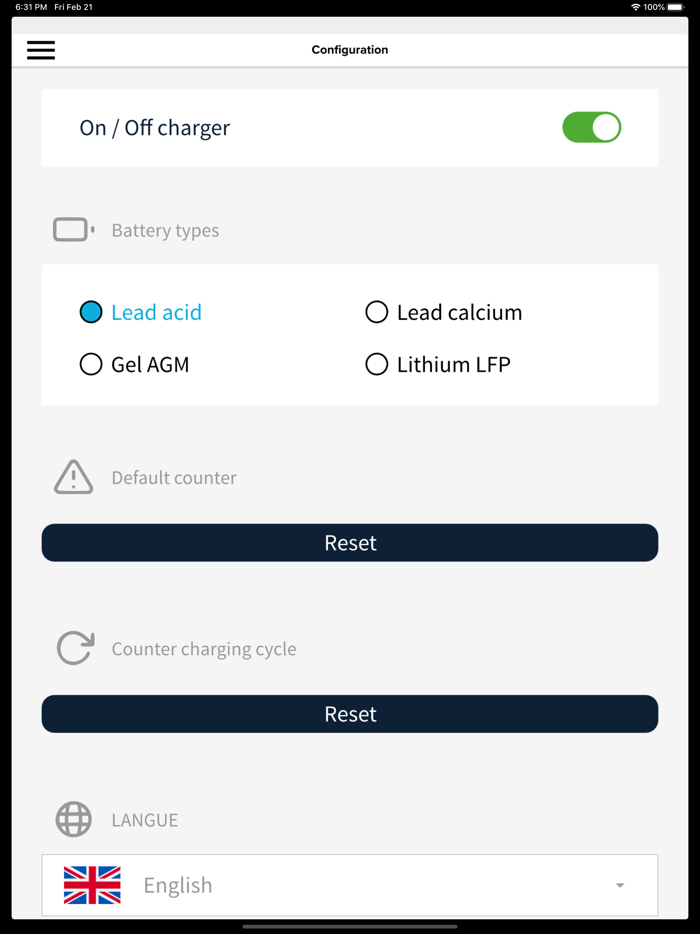
Task: Select the Lead calcium battery type
Action: [x=377, y=312]
